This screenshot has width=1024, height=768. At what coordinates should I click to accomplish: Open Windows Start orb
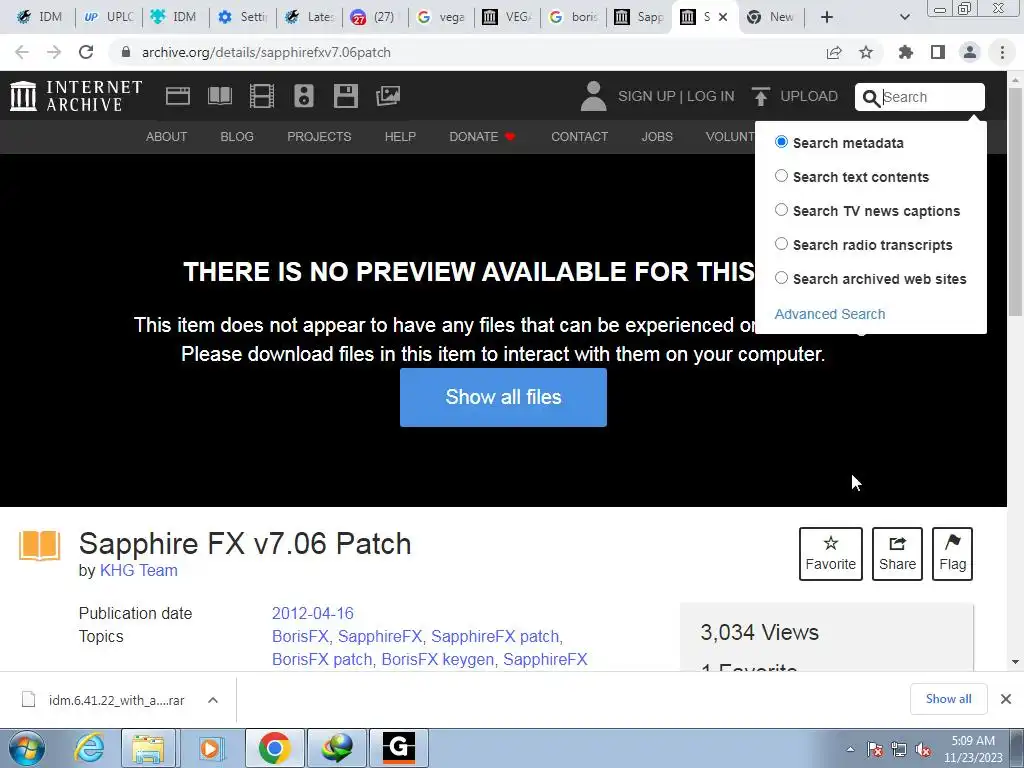tap(27, 748)
